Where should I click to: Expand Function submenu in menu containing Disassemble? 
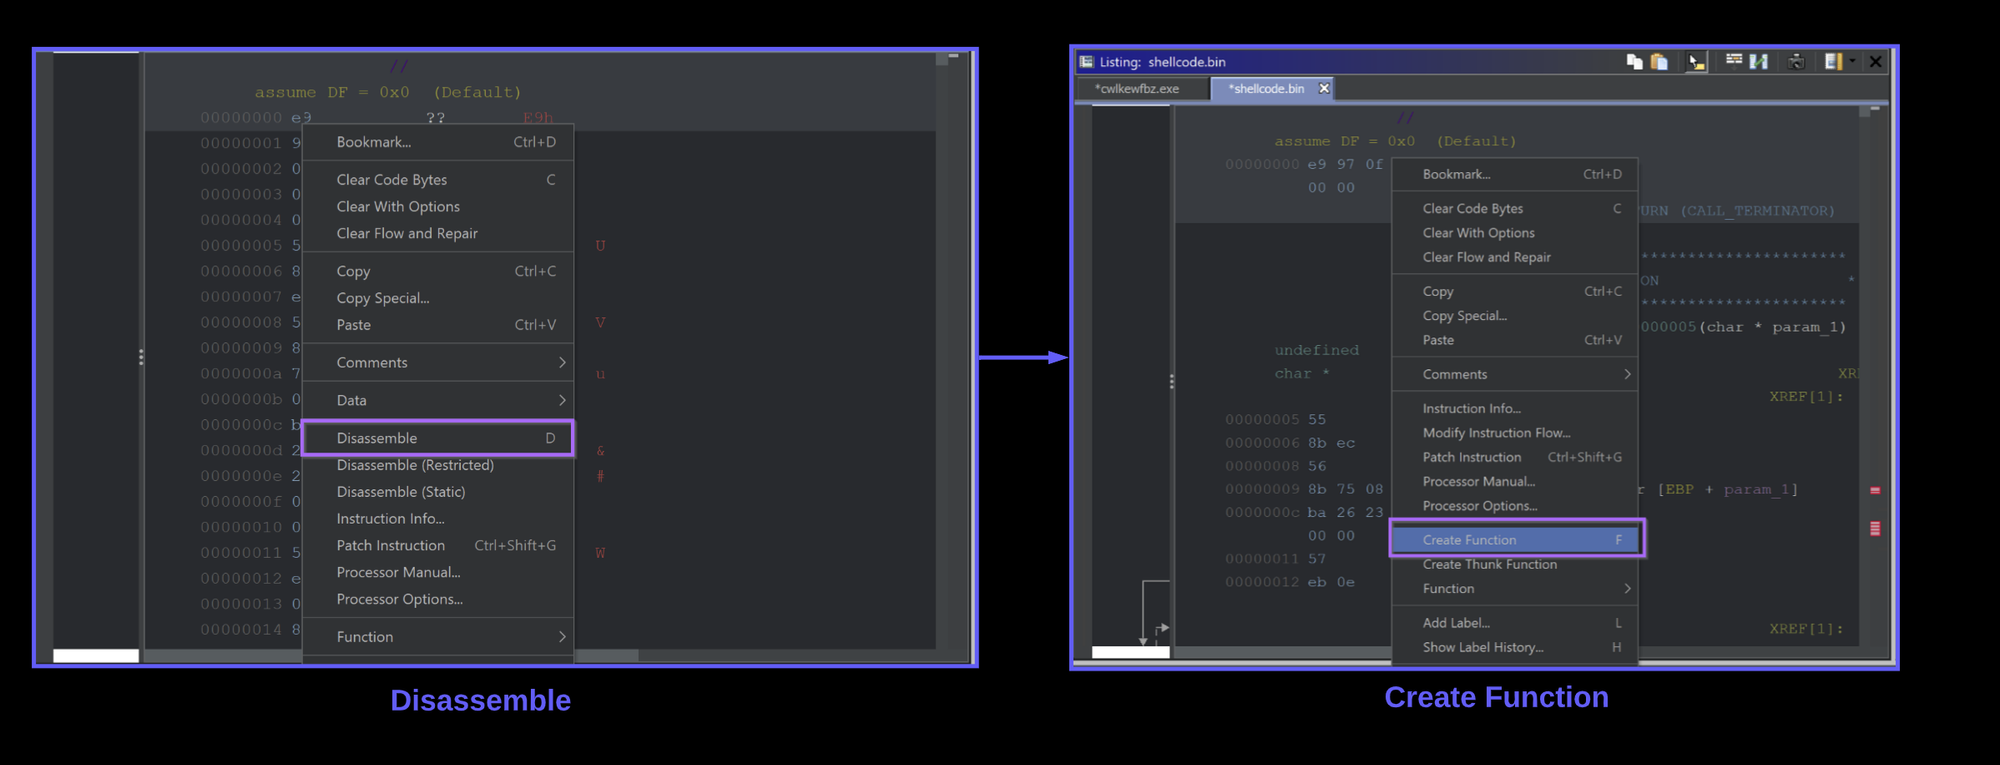(438, 637)
